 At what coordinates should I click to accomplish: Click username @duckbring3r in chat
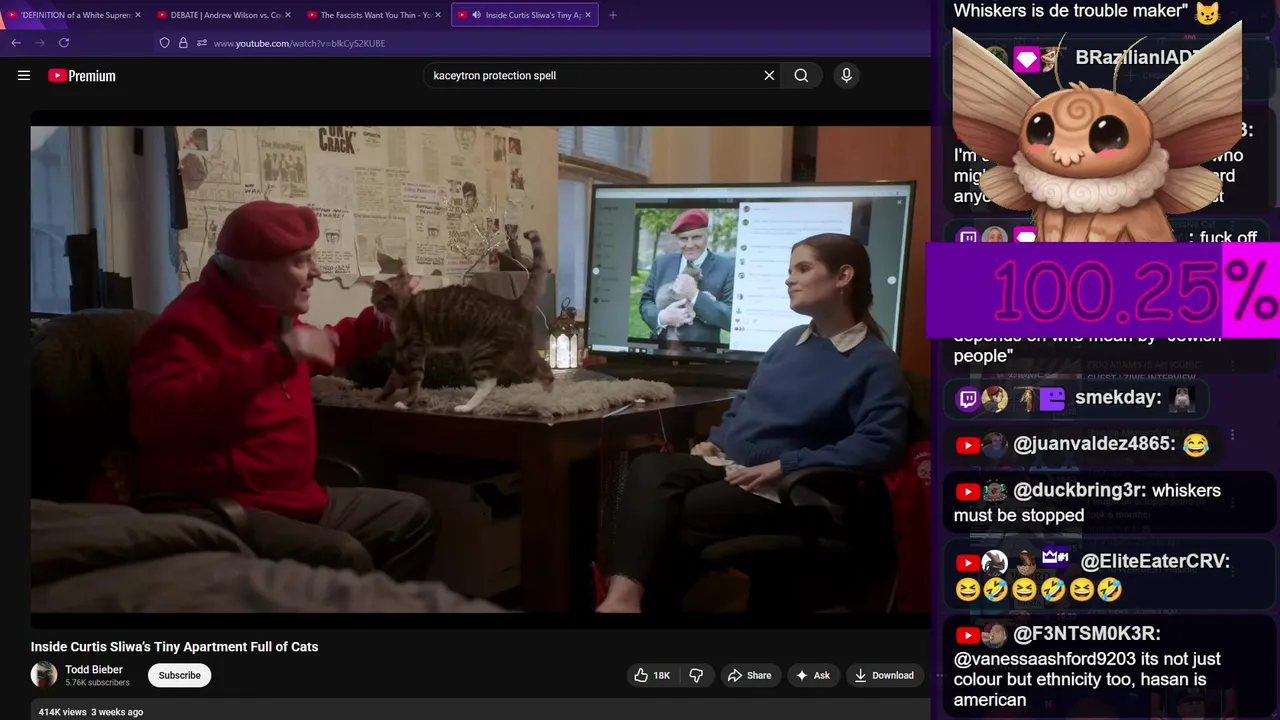coord(1078,491)
